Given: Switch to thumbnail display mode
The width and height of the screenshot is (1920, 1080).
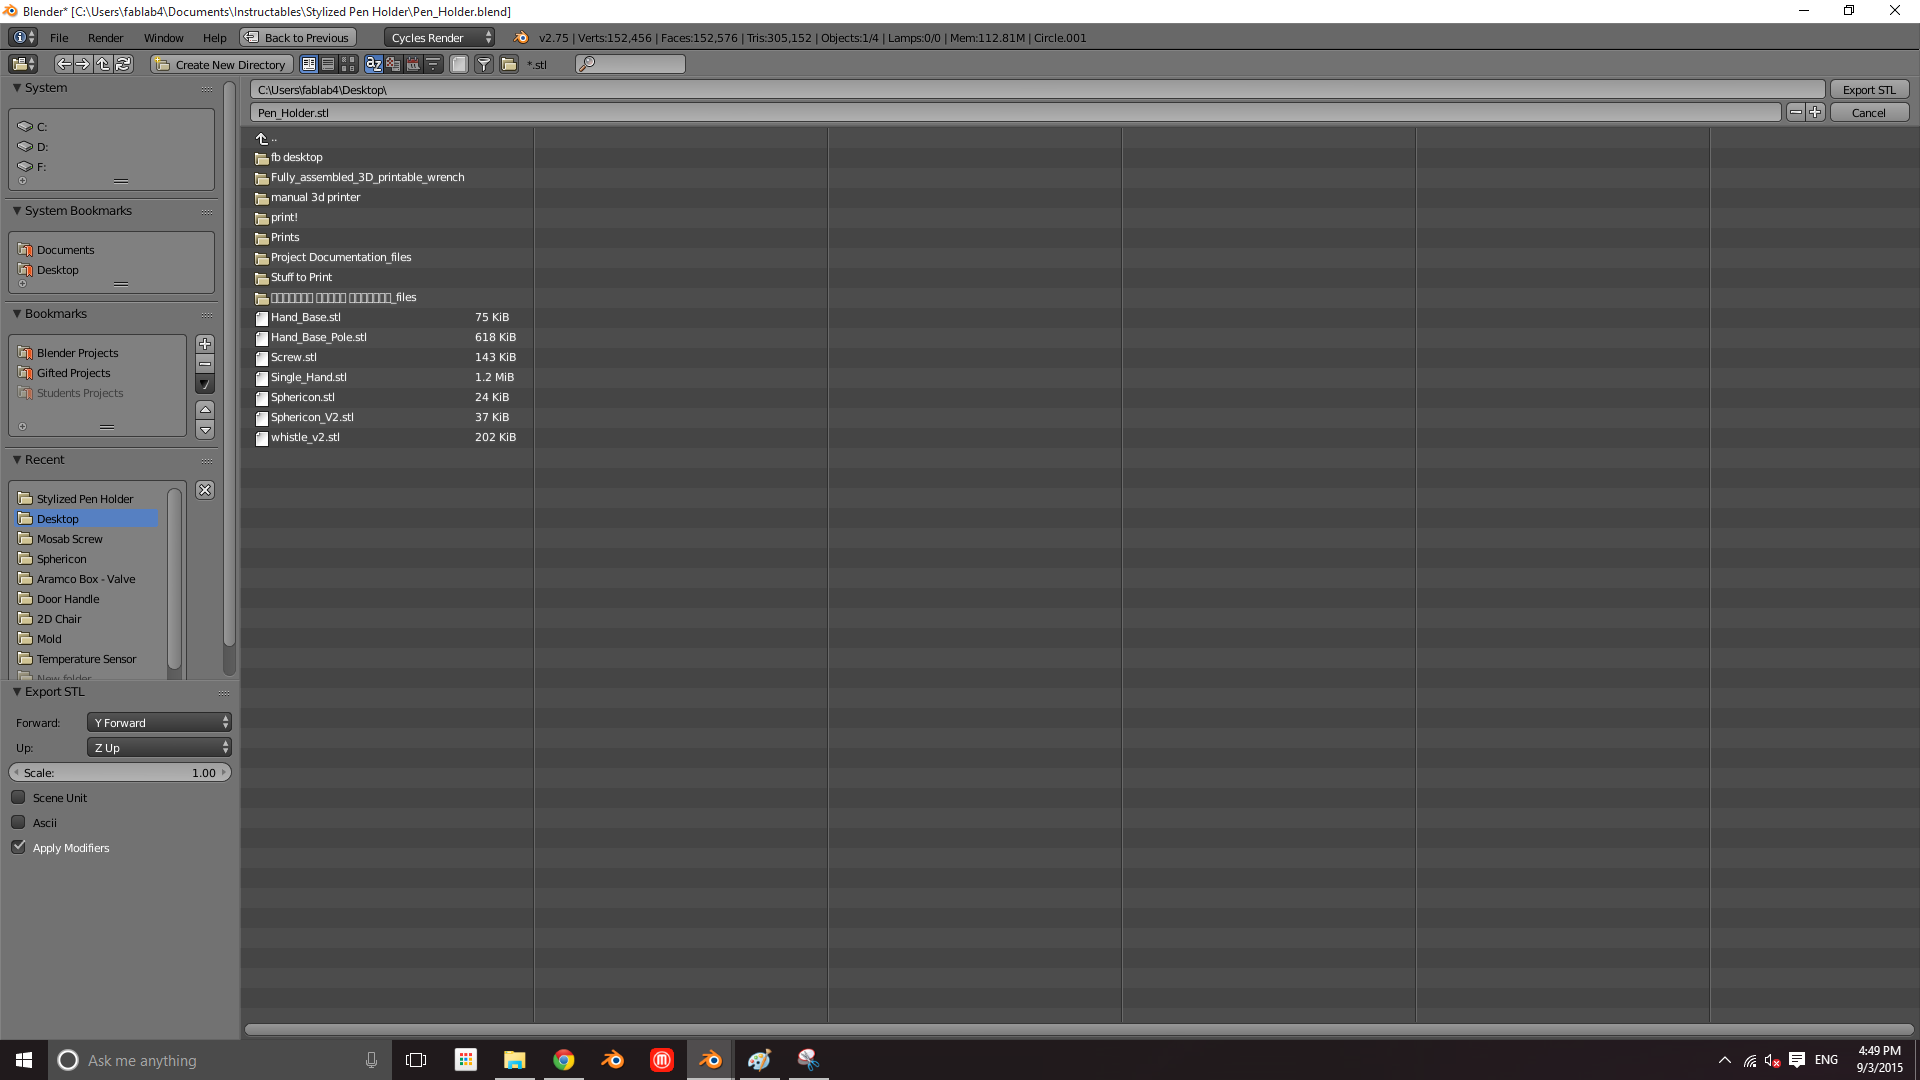Looking at the screenshot, I should [347, 64].
